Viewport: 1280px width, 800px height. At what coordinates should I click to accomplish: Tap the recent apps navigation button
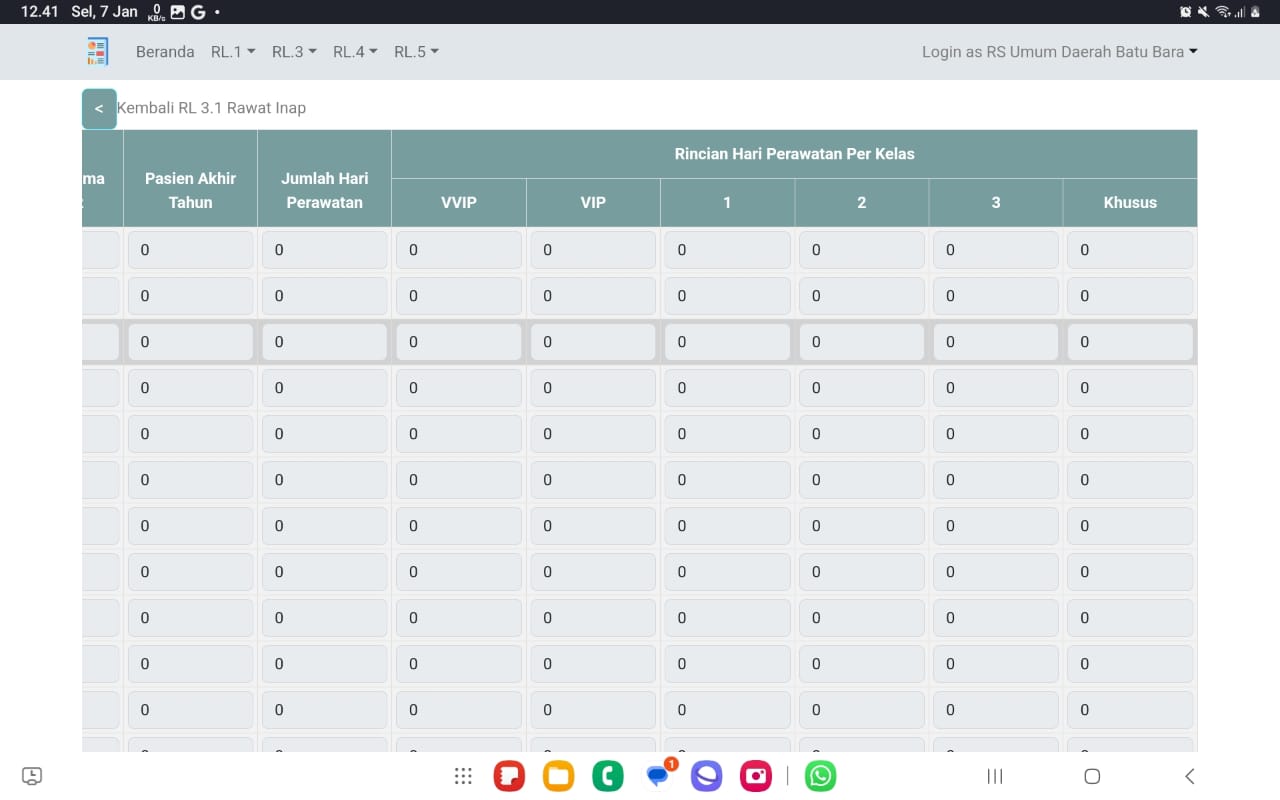995,776
